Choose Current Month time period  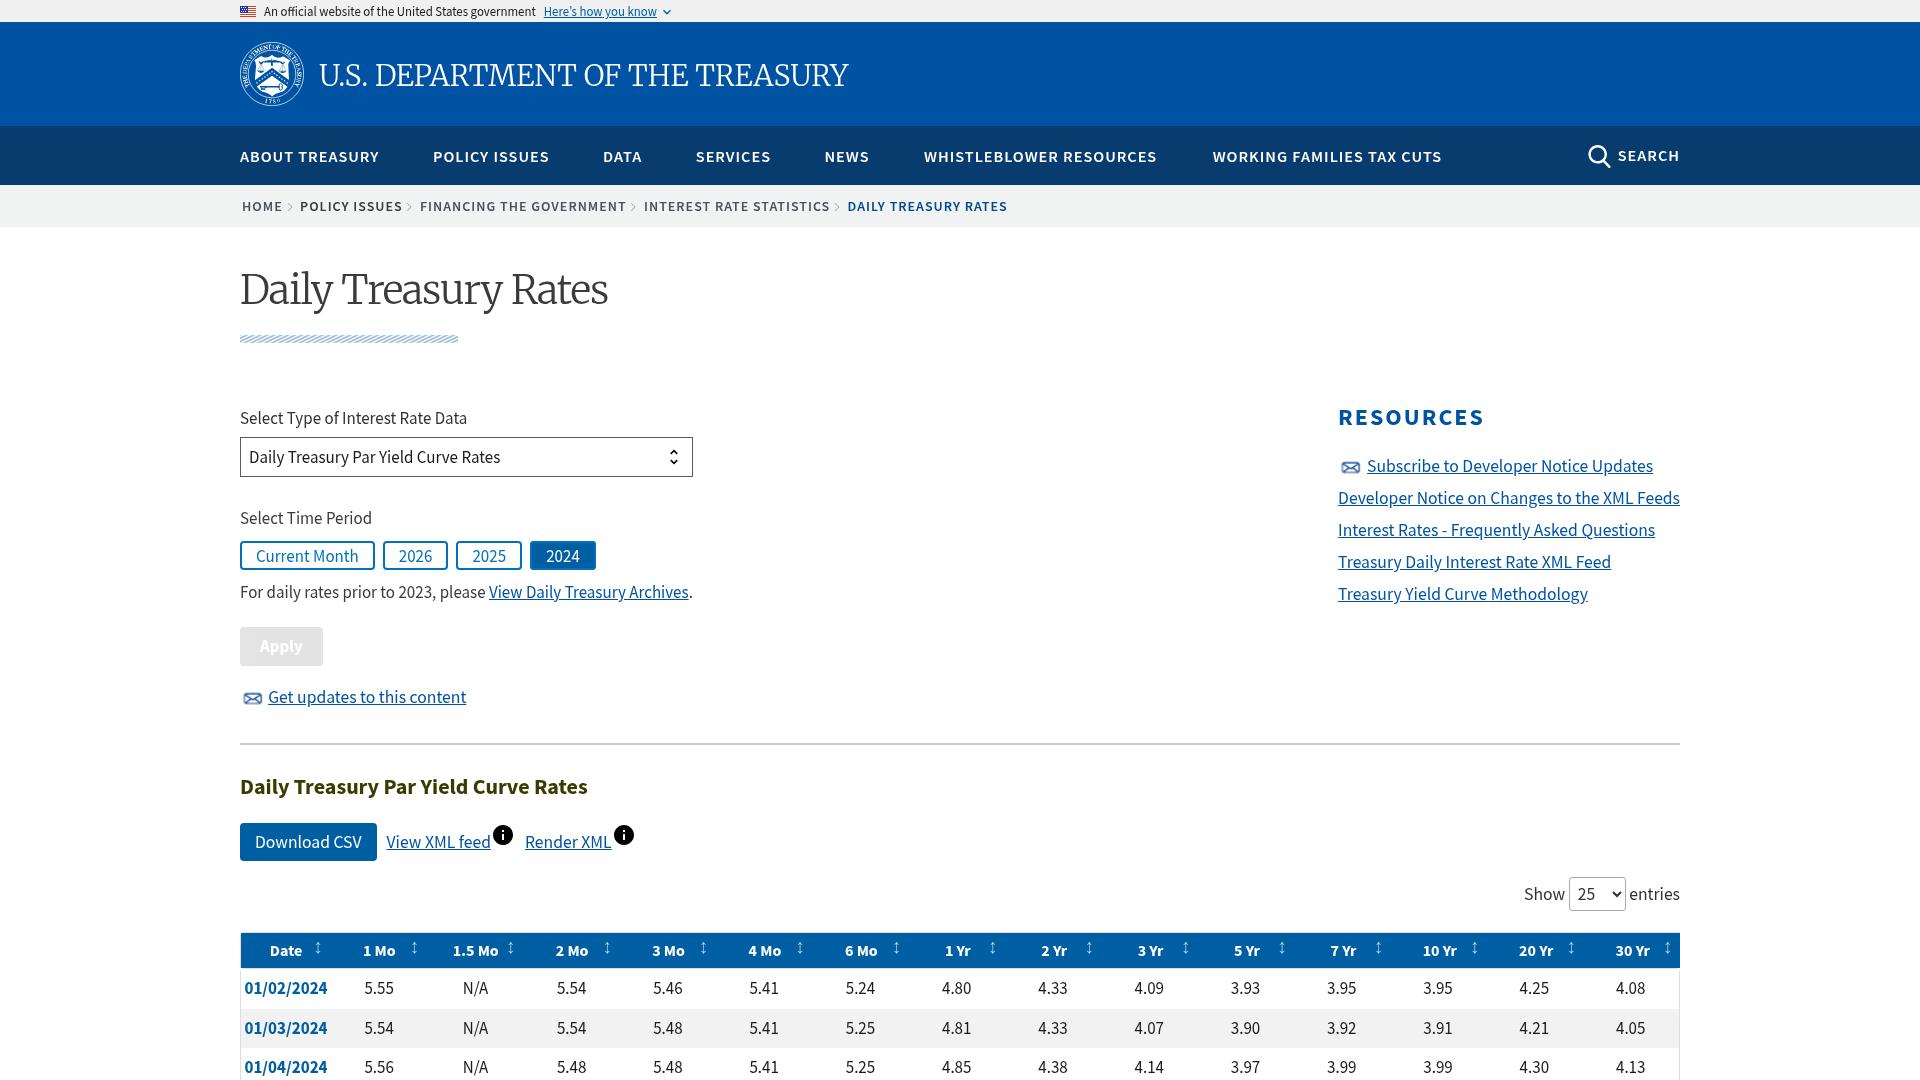pos(307,556)
